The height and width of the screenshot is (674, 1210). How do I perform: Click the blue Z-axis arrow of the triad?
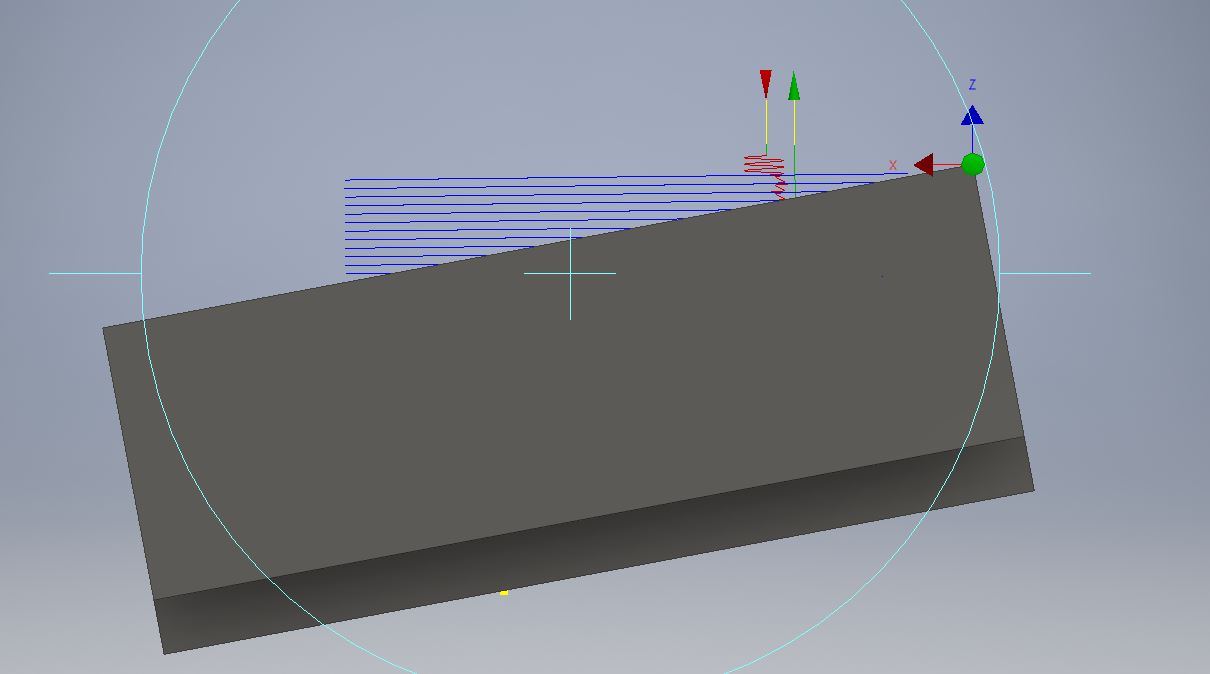click(972, 115)
